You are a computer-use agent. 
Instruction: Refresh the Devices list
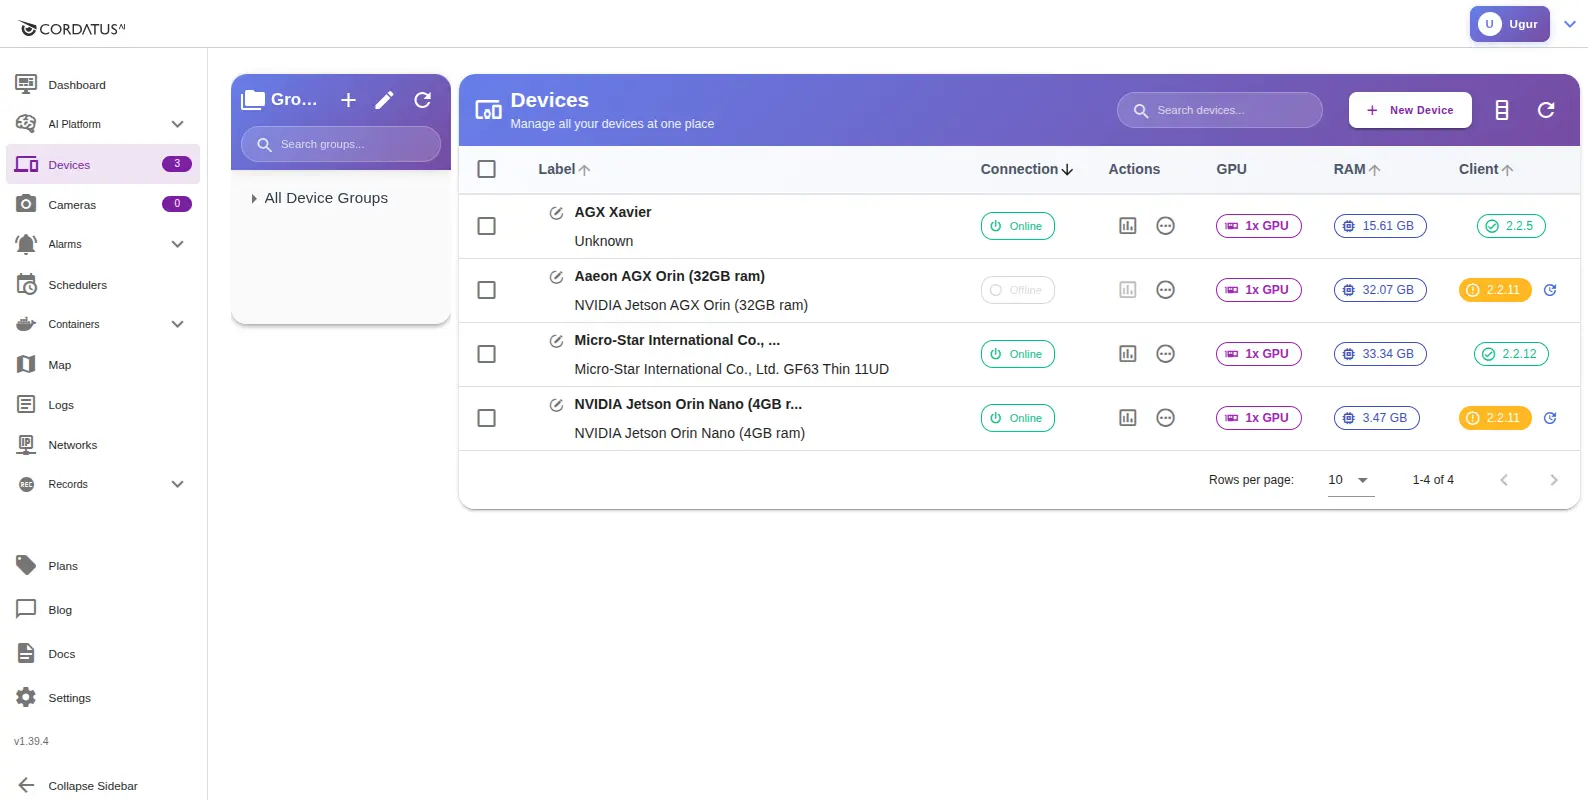[x=1546, y=110]
